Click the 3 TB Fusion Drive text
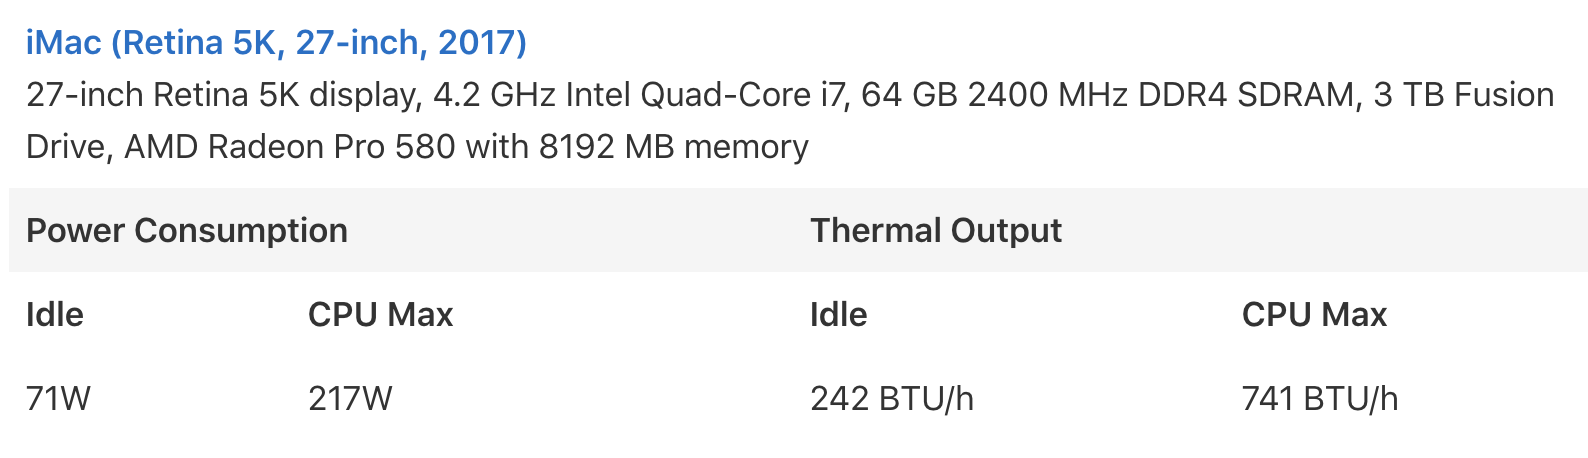Image resolution: width=1588 pixels, height=458 pixels. 1464,95
